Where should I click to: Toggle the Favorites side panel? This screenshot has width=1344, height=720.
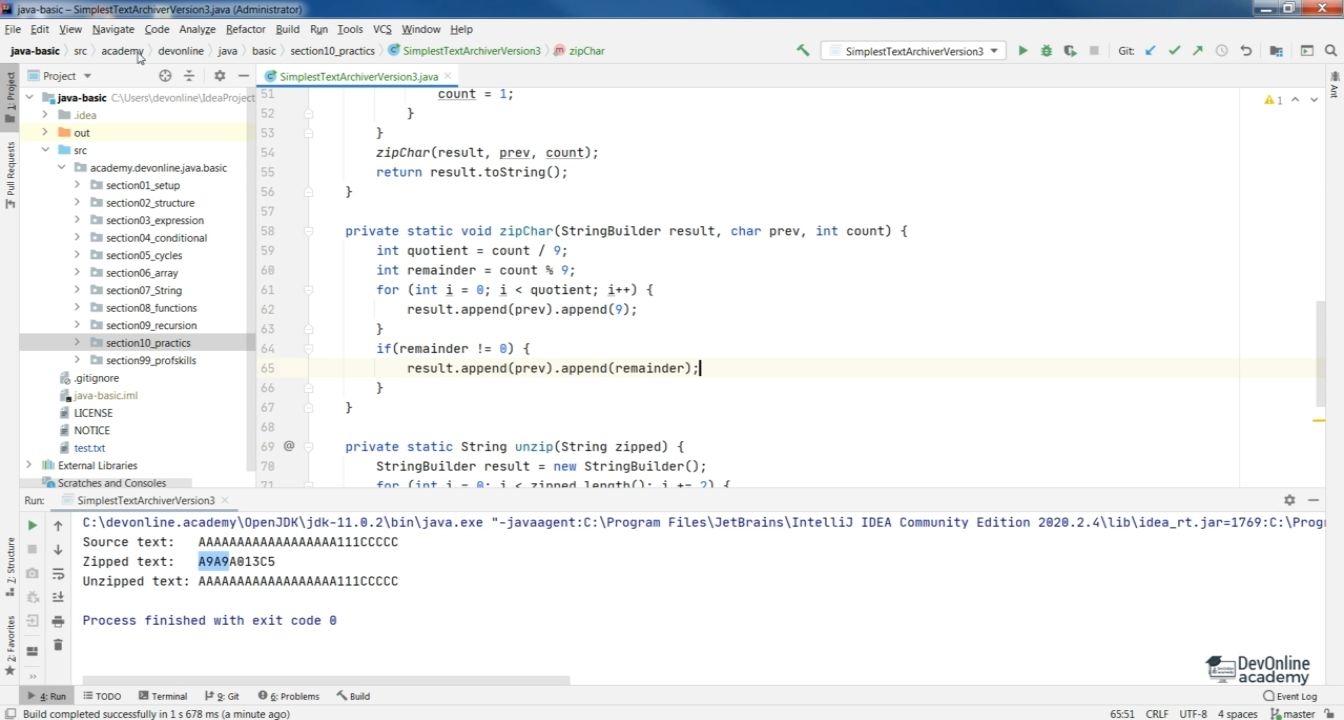(11, 646)
